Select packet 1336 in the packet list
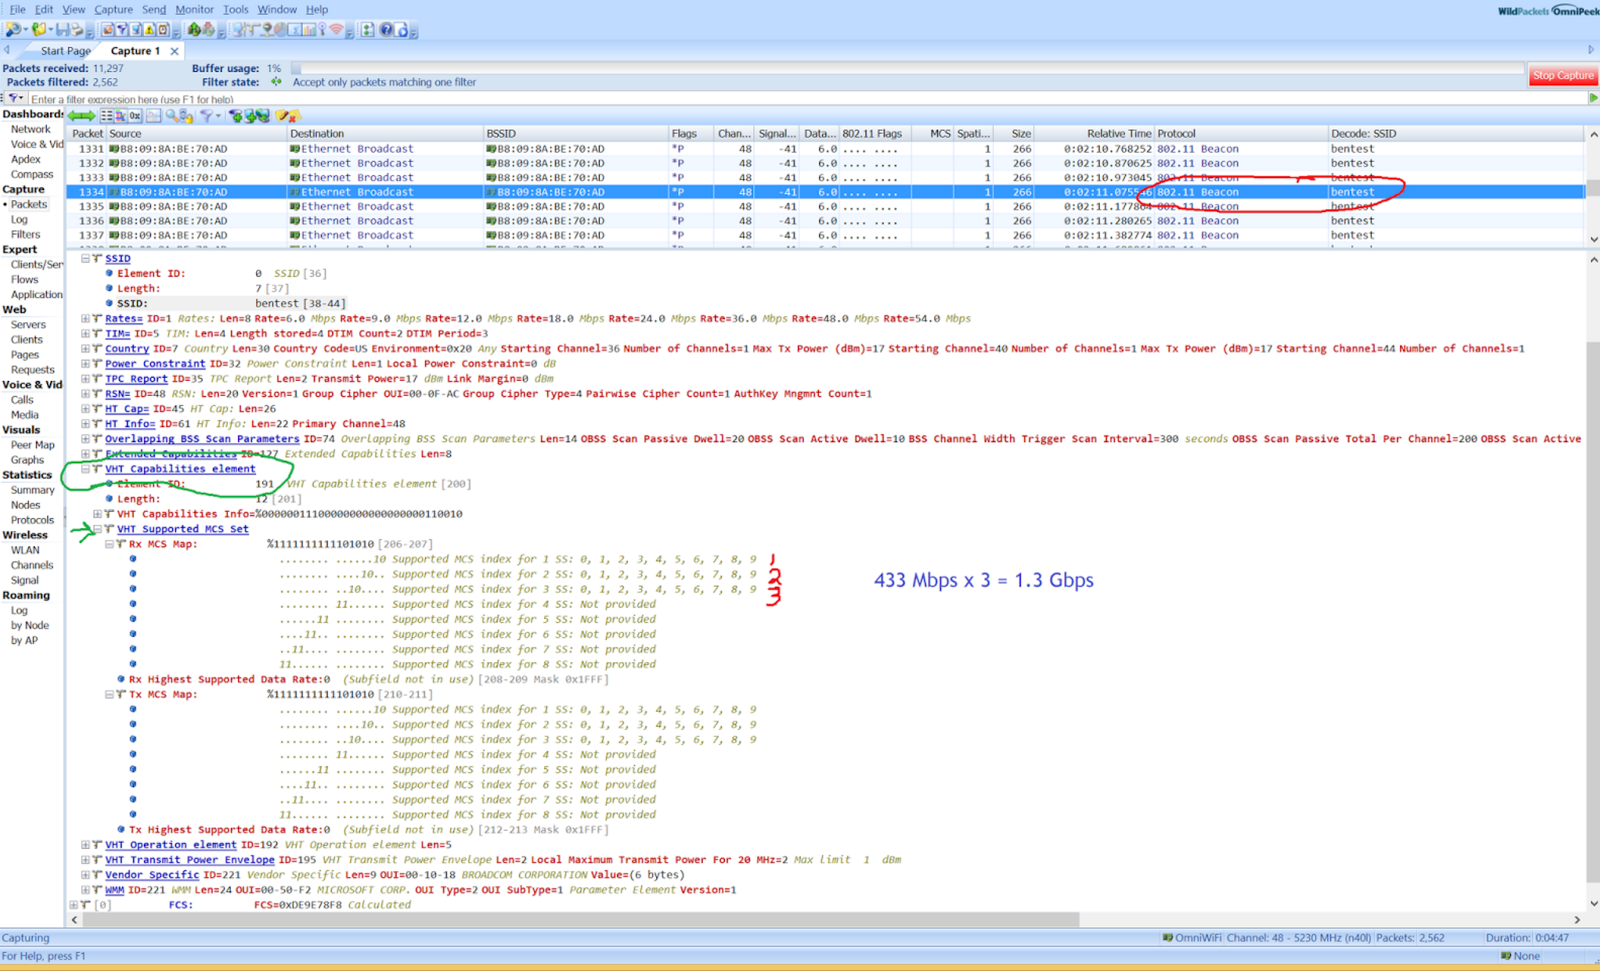Viewport: 1600px width, 974px height. (x=825, y=221)
